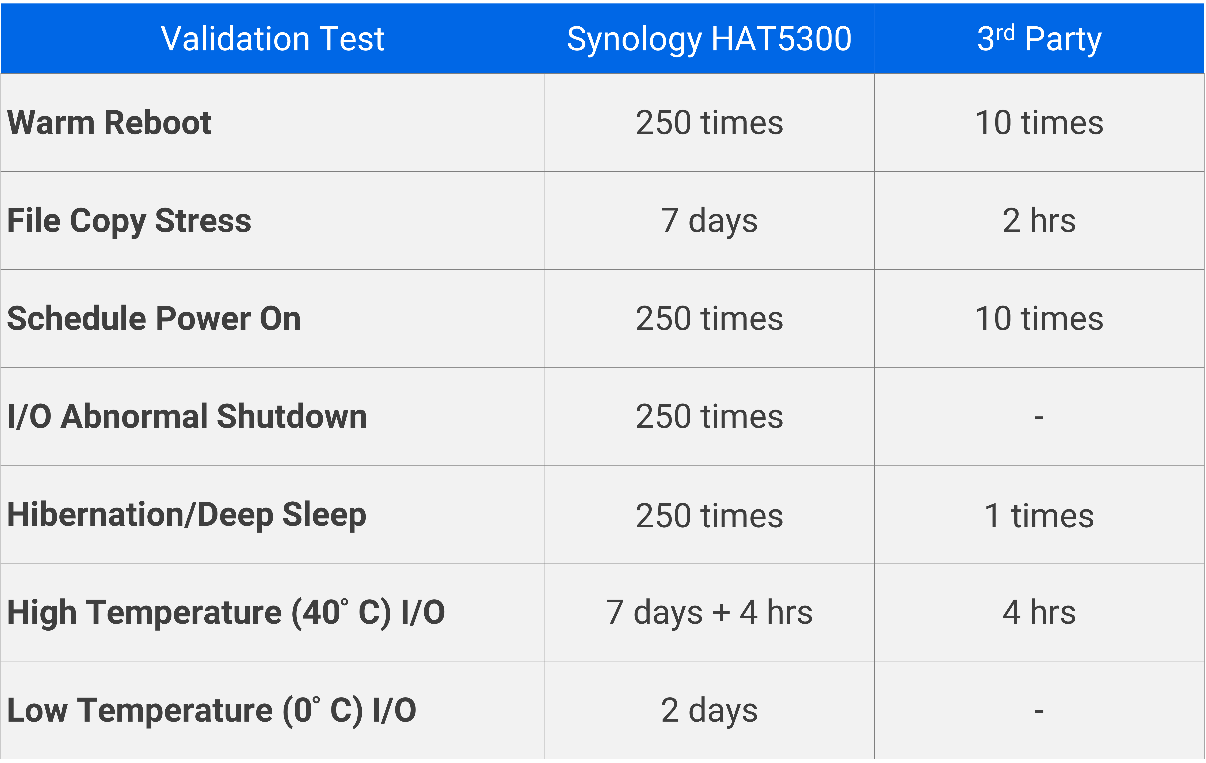
Task: Click Synology 250 times for I/O Abnormal Shutdown
Action: point(709,416)
